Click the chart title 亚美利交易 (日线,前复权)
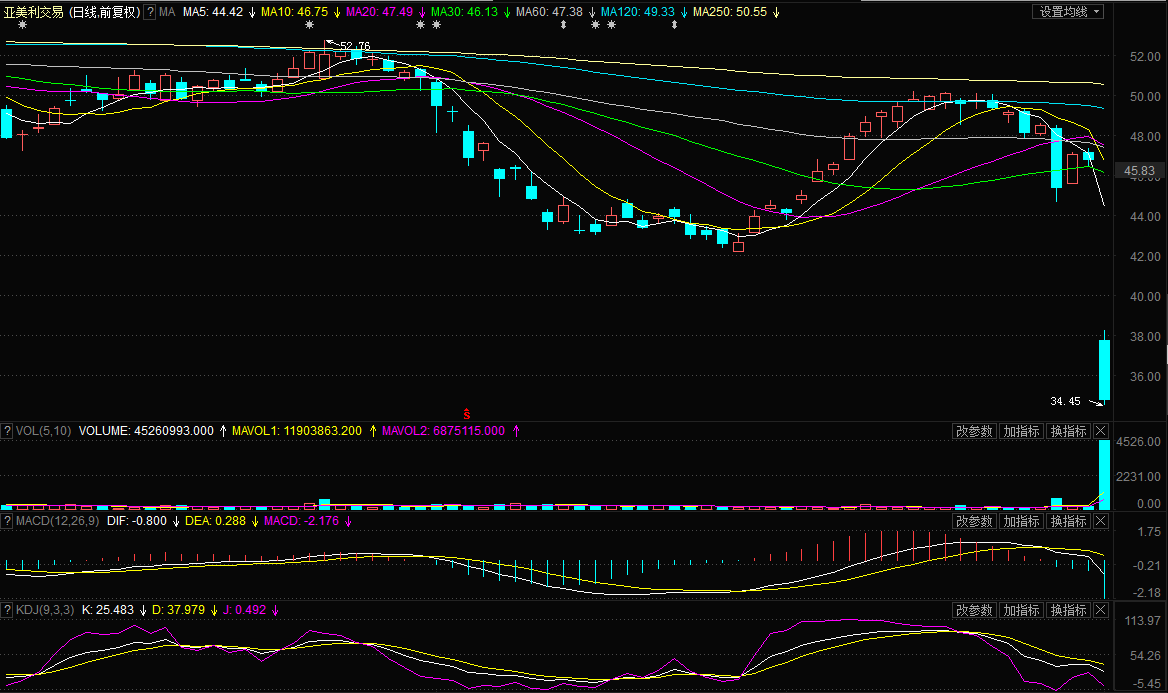Viewport: 1168px width, 693px height. pos(72,12)
